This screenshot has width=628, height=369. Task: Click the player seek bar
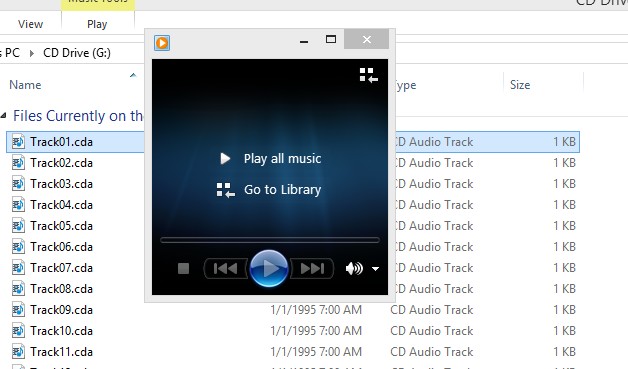pyautogui.click(x=270, y=240)
